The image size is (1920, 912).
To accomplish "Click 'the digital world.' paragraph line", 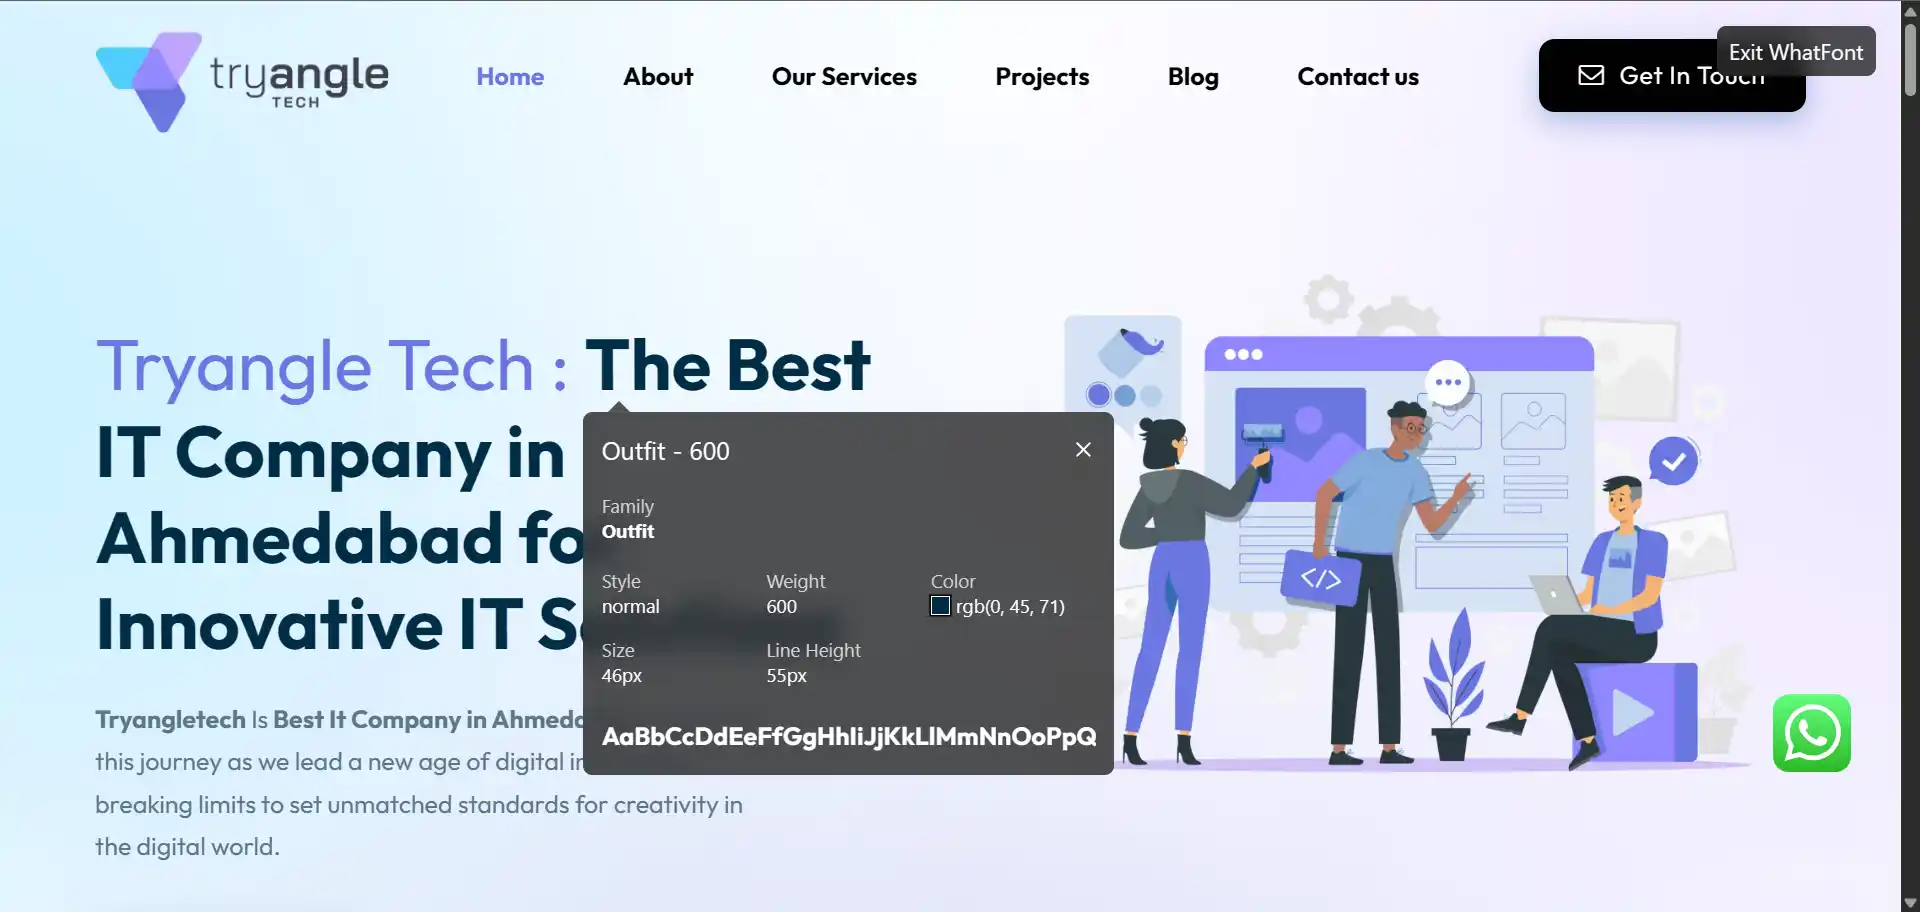I will [187, 847].
